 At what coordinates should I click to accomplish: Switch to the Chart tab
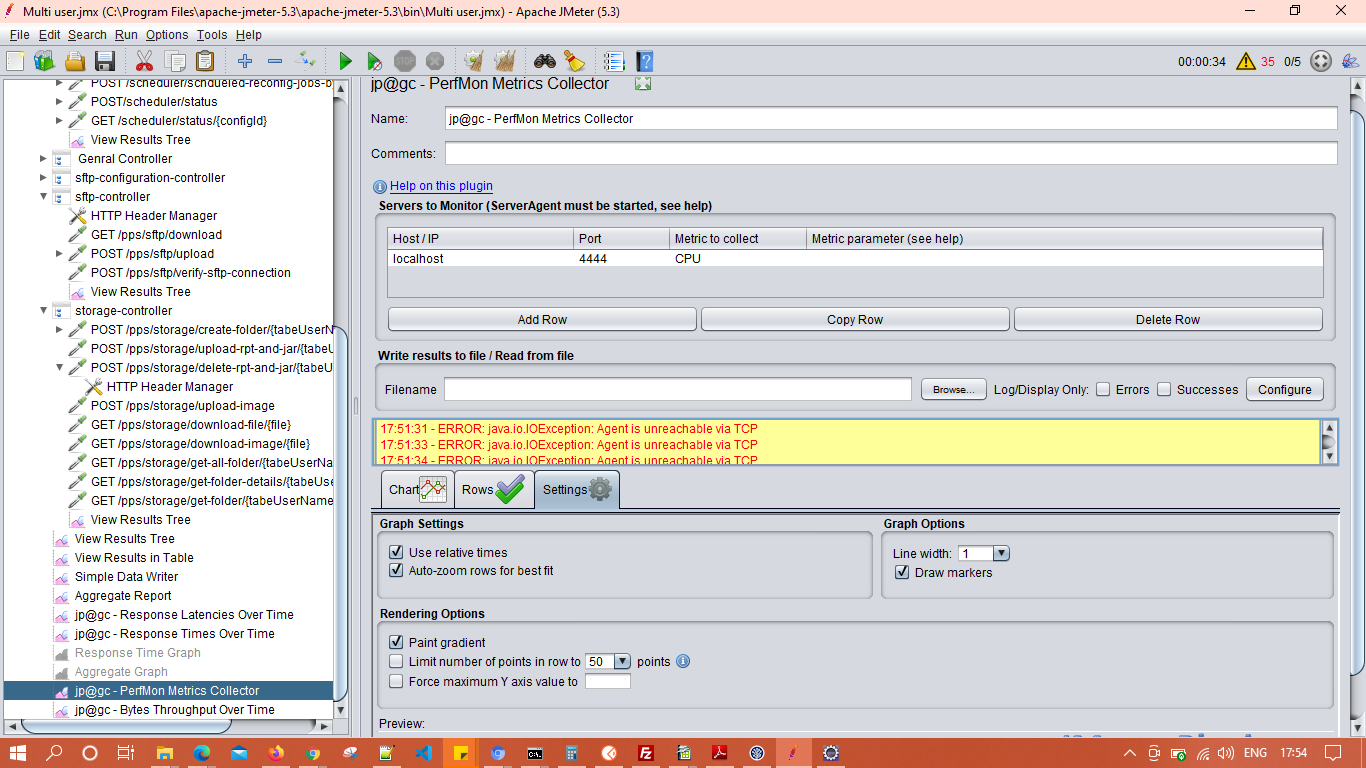[x=417, y=490]
